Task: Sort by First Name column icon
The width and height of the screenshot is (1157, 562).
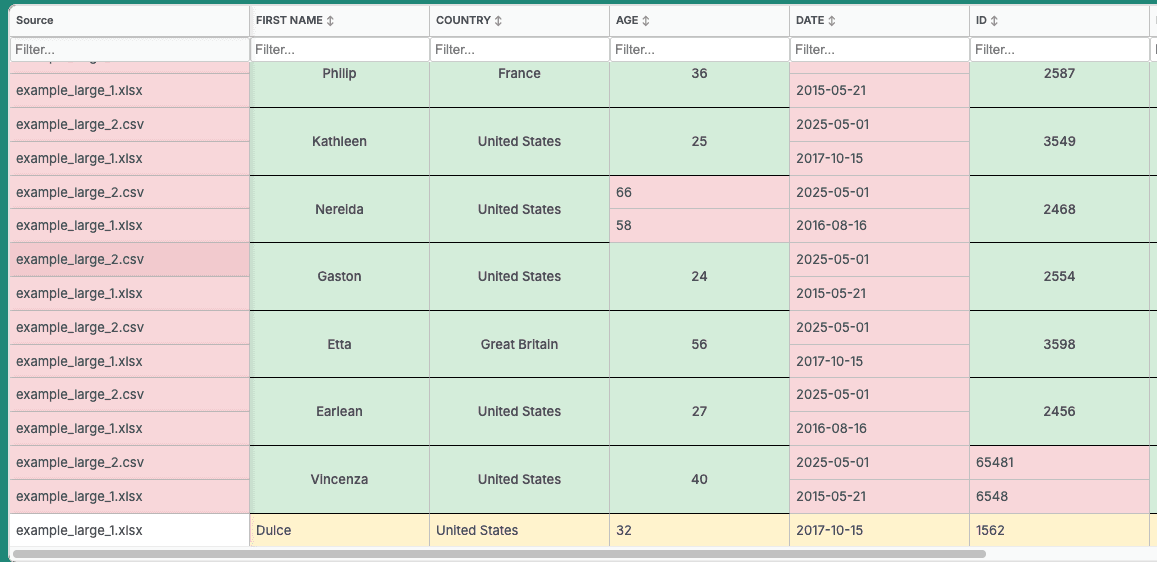Action: [331, 21]
